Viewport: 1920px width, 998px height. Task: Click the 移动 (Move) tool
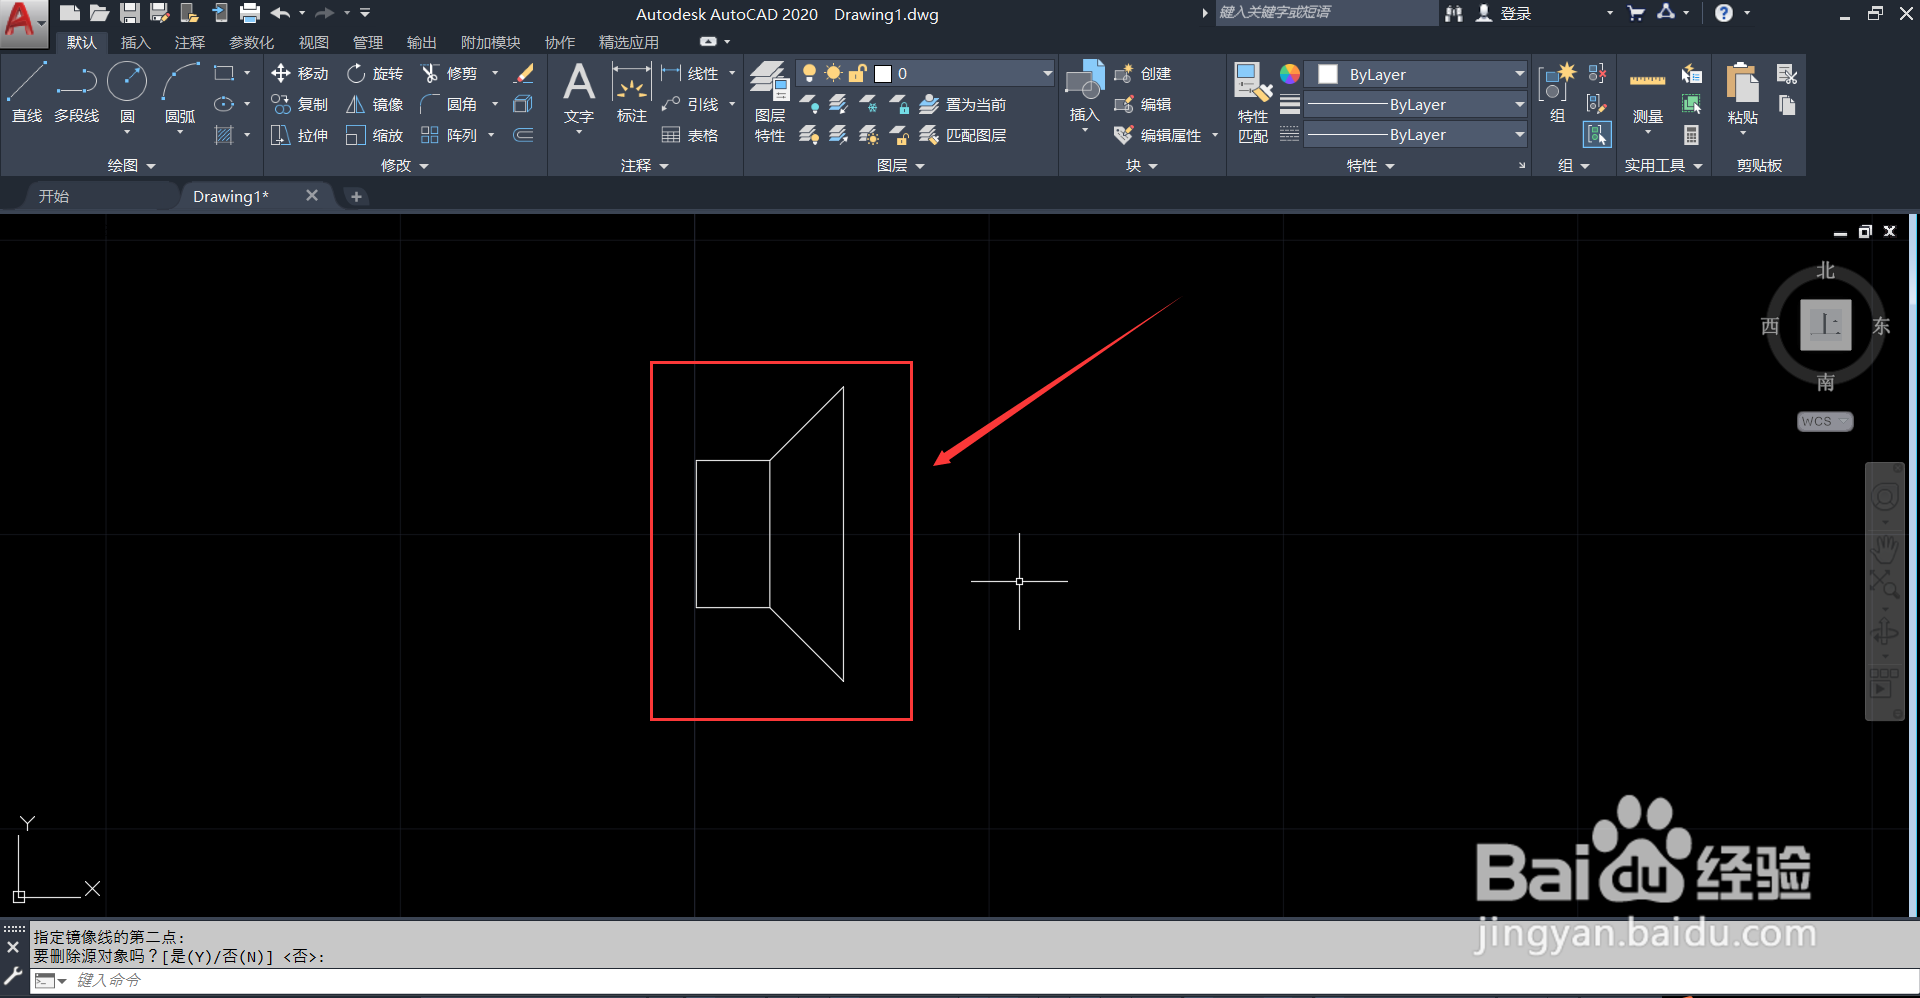pyautogui.click(x=298, y=72)
